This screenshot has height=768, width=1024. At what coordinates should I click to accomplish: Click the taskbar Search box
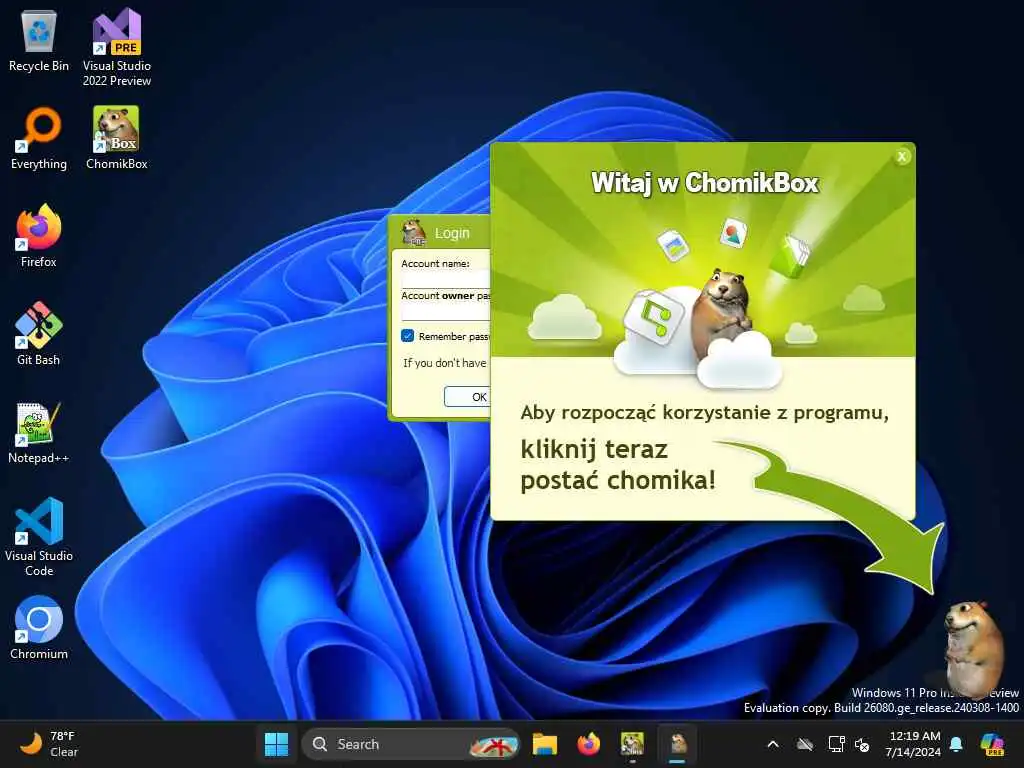411,744
